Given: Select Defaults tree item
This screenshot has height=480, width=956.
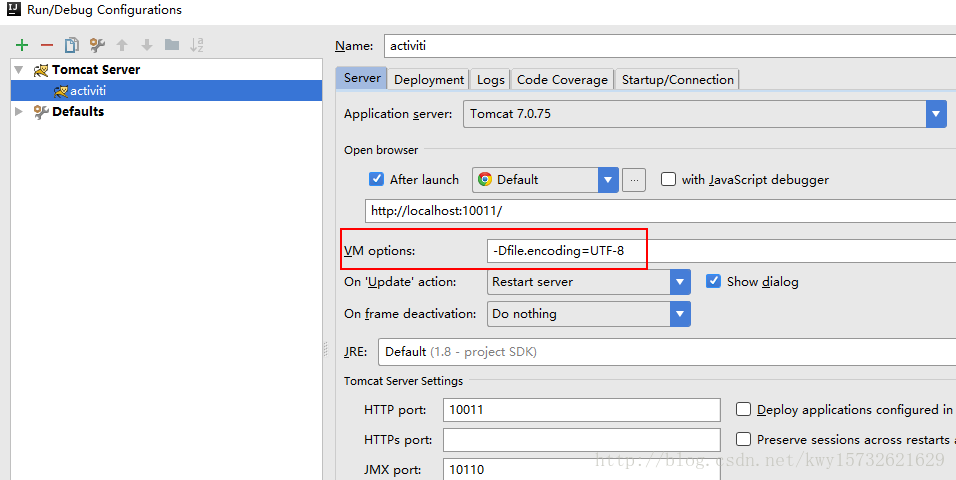Looking at the screenshot, I should (78, 112).
